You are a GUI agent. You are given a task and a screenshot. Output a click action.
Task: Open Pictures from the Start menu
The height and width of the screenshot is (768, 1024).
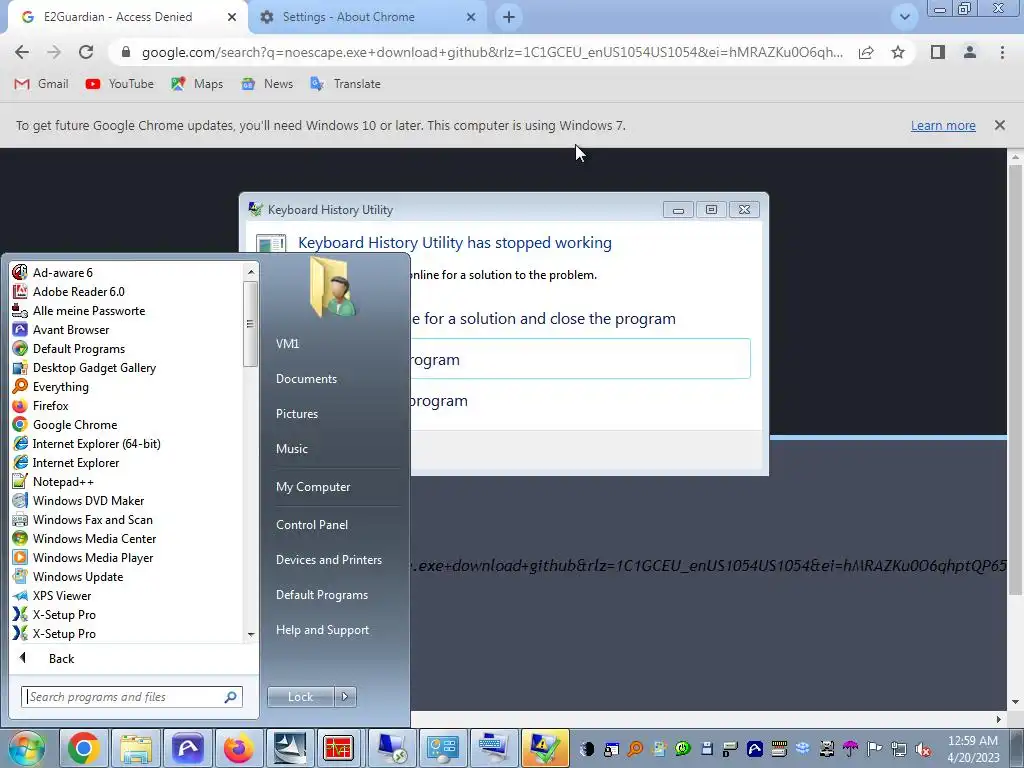(296, 413)
